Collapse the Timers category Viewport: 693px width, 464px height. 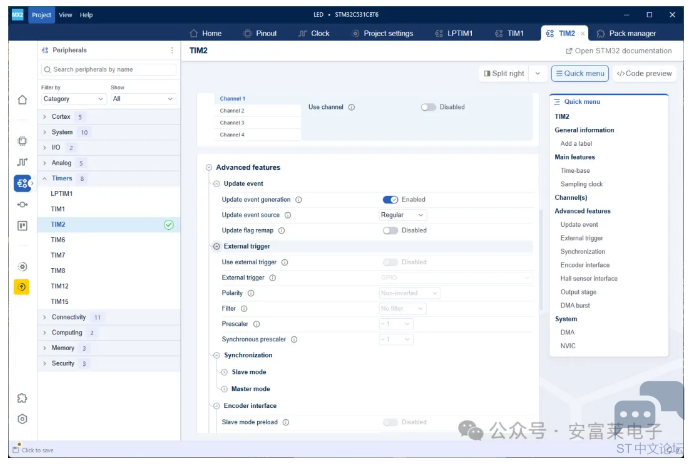point(45,178)
